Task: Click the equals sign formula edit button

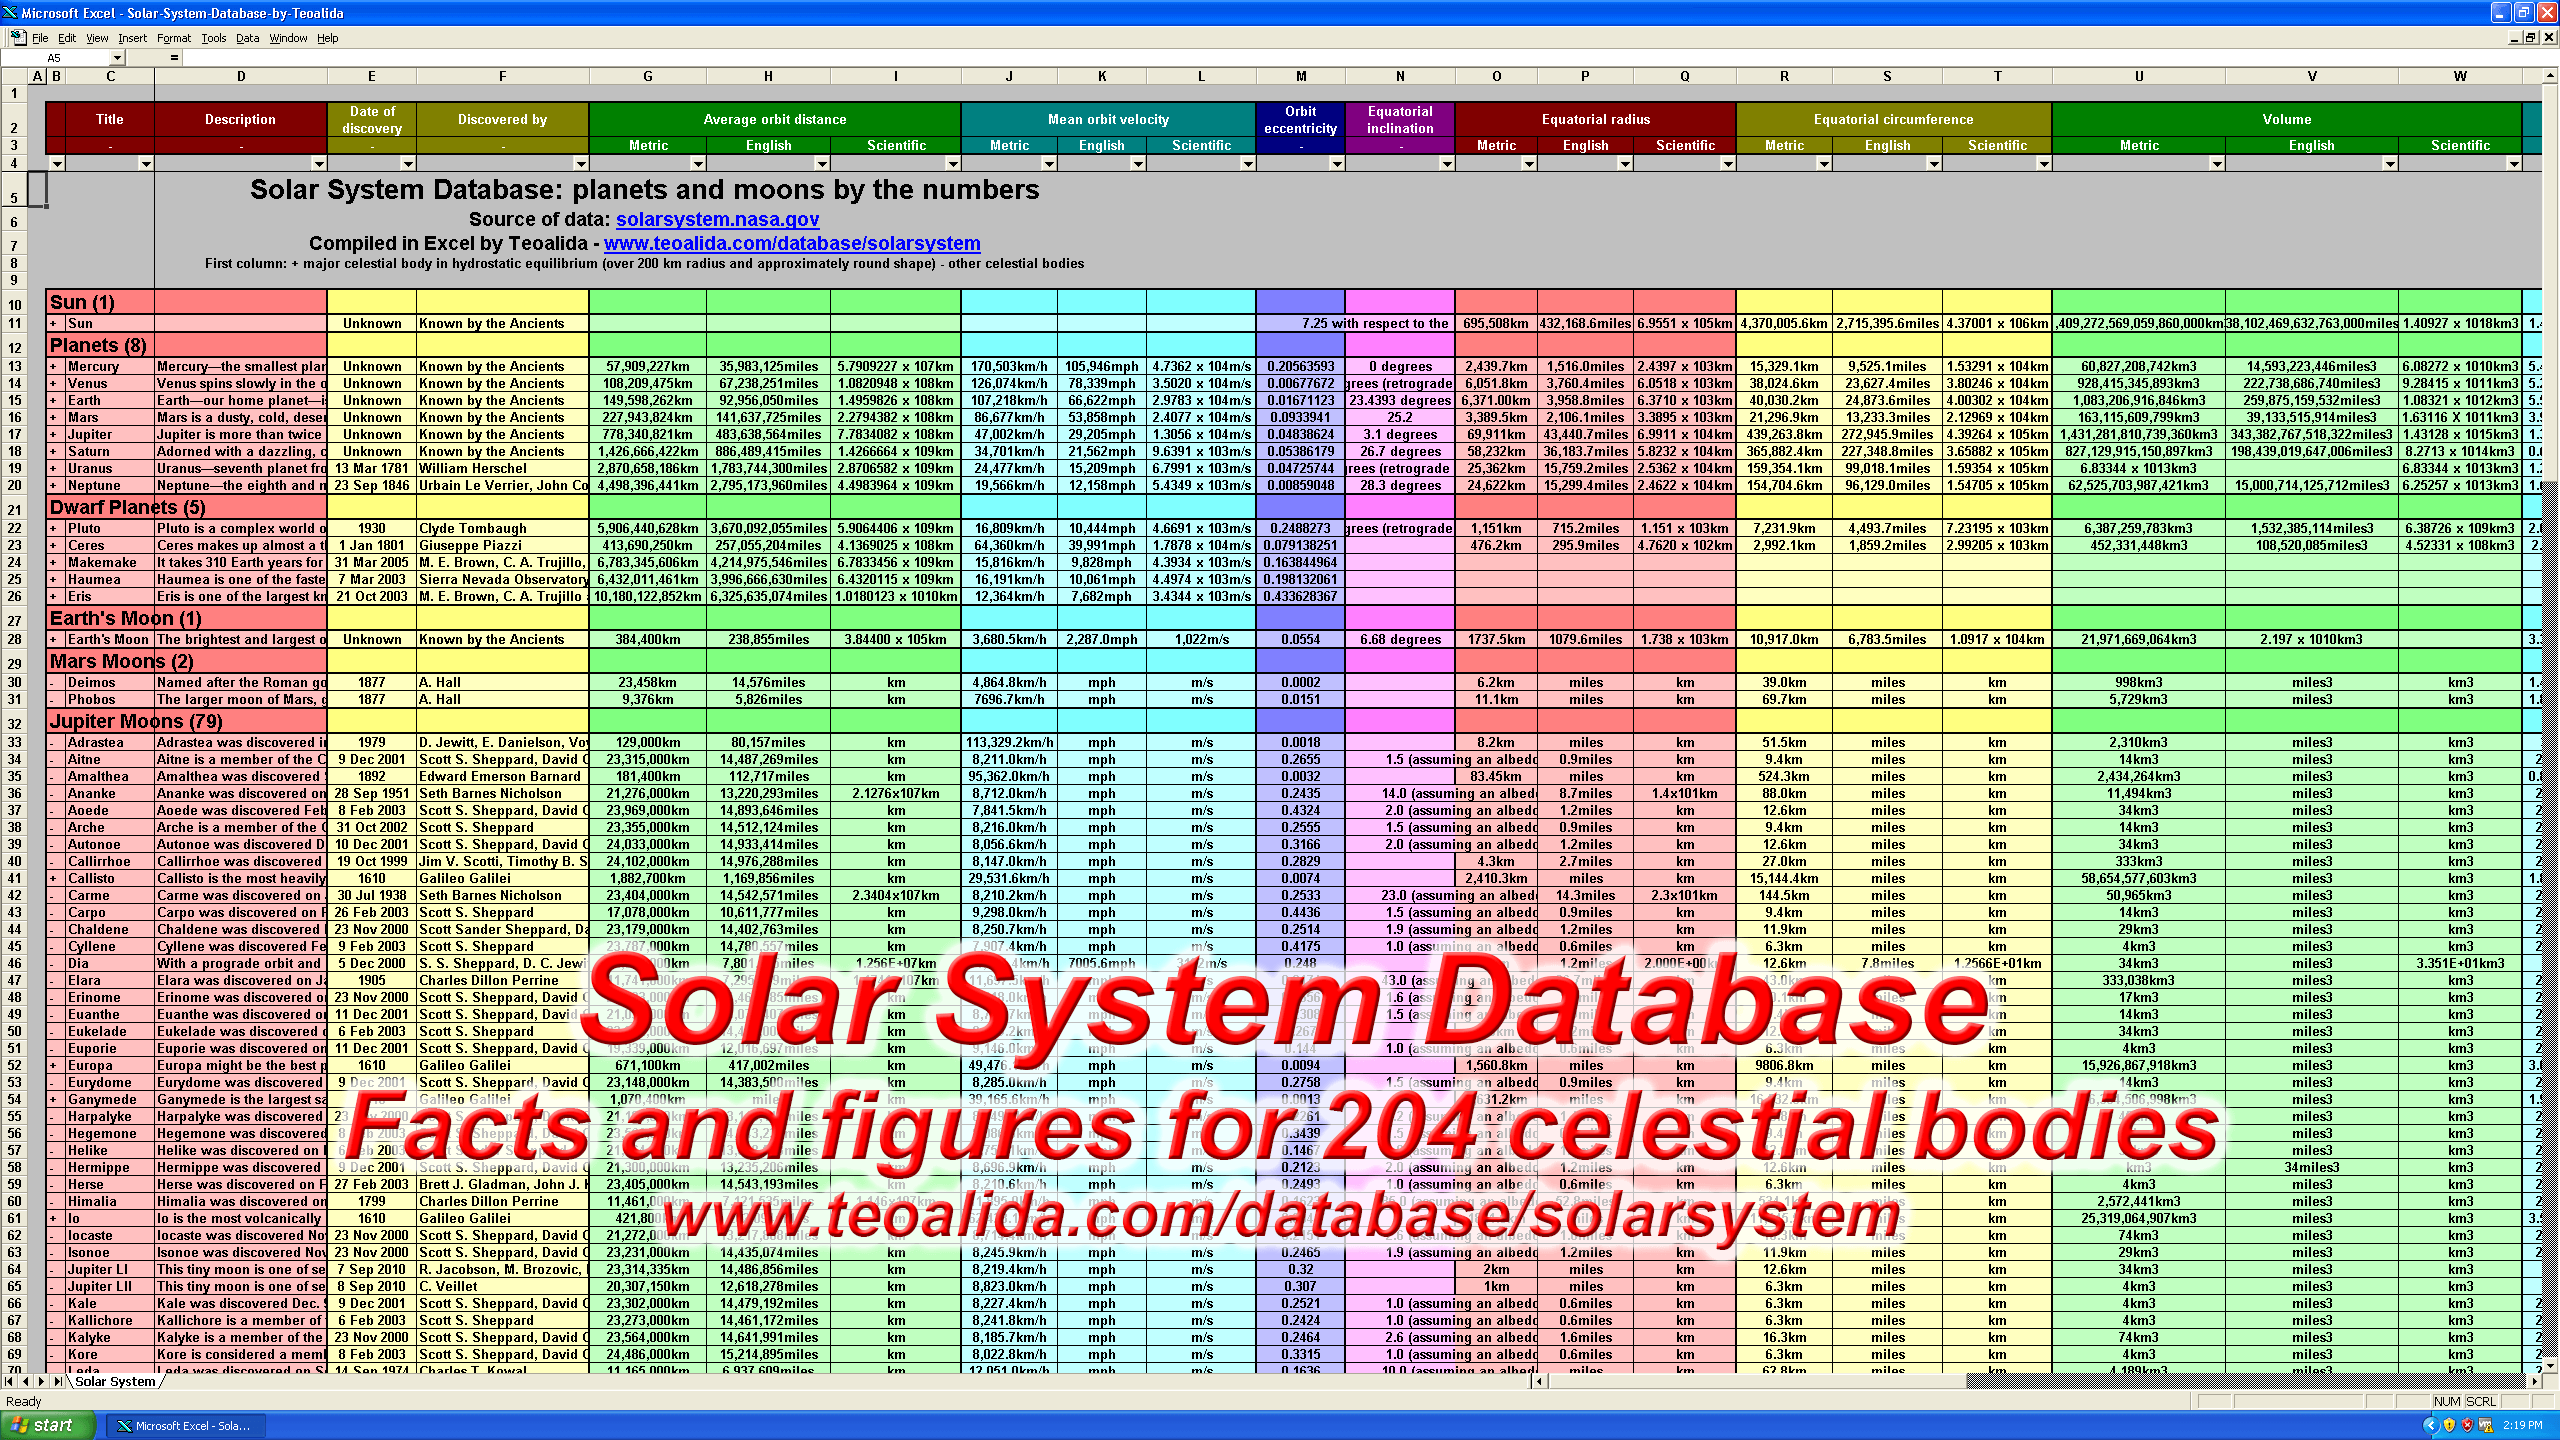Action: [x=174, y=58]
